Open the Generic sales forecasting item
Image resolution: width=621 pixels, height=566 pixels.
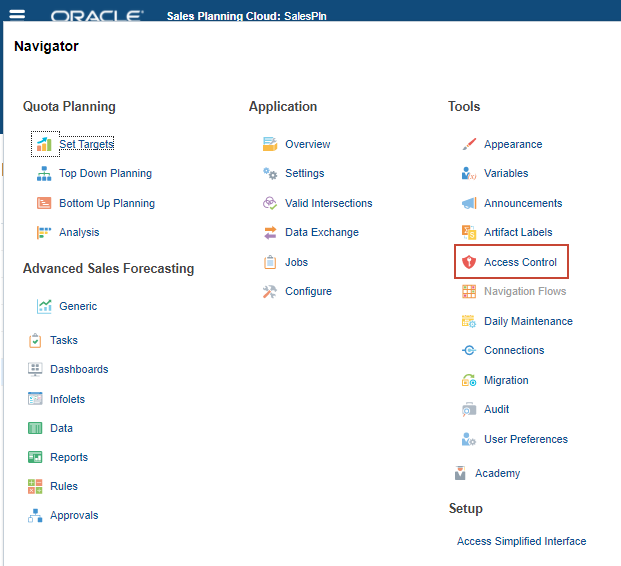click(x=78, y=306)
